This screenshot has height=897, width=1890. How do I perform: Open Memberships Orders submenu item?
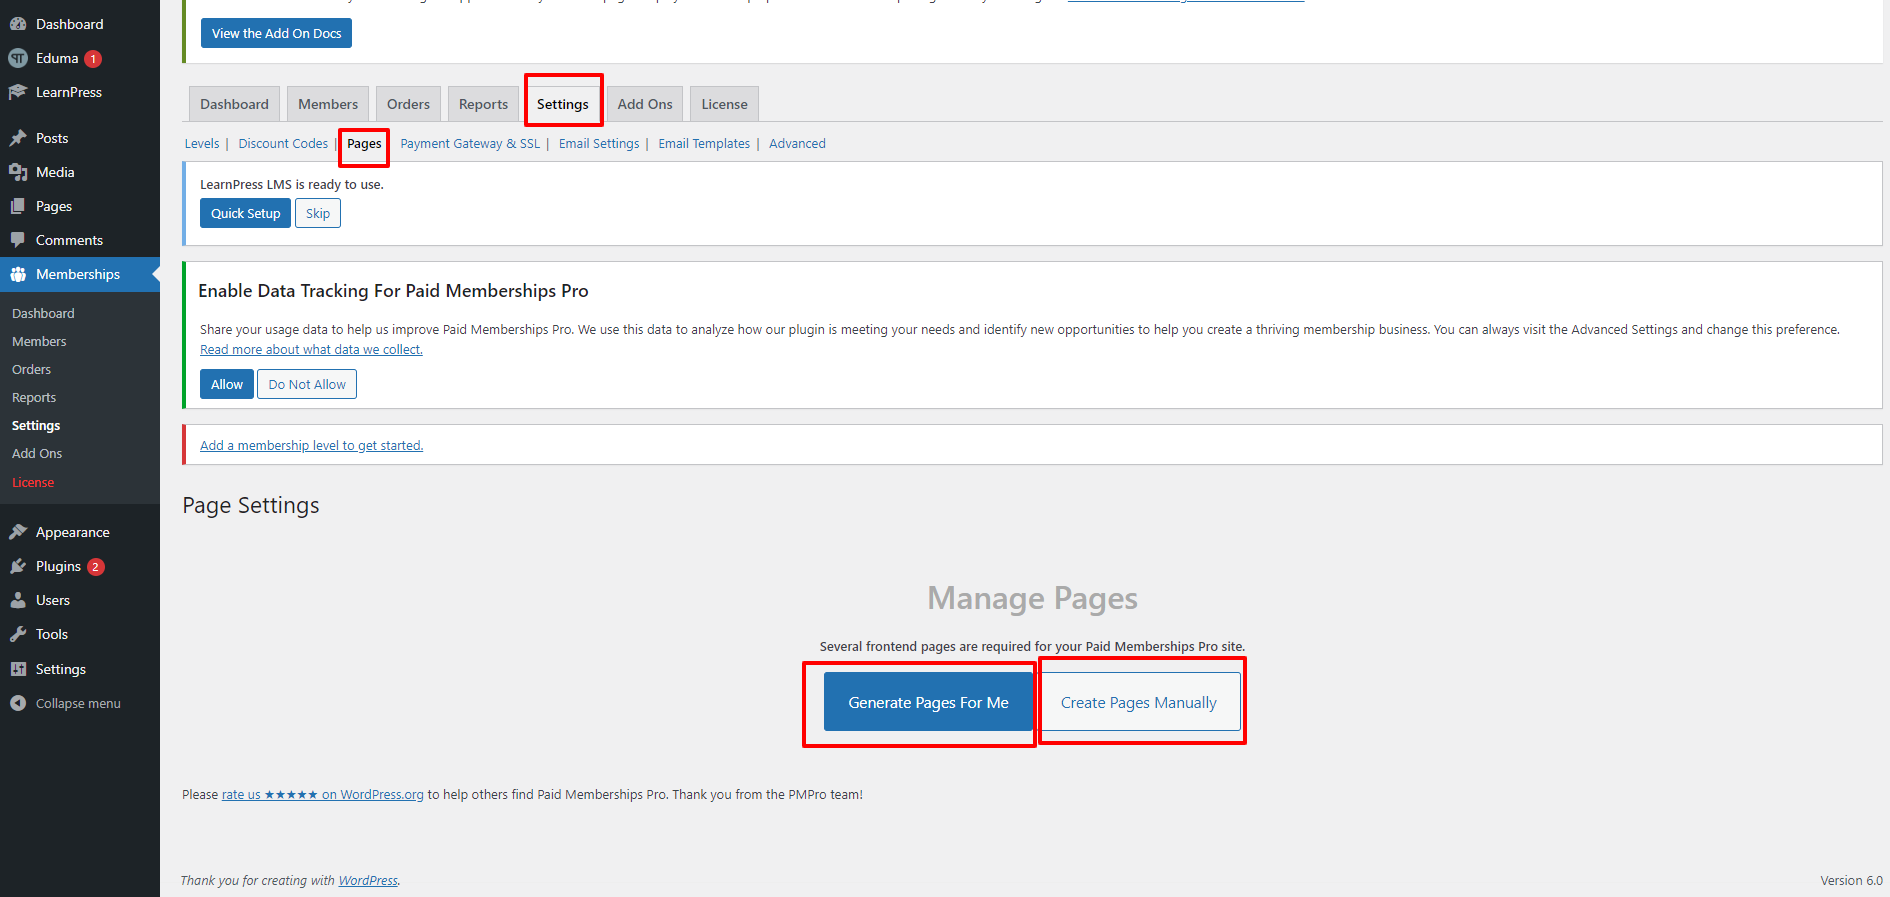pyautogui.click(x=31, y=369)
